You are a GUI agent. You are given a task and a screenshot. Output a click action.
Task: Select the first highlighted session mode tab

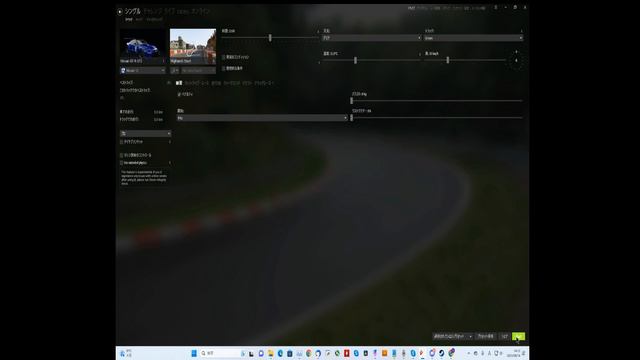(179, 83)
